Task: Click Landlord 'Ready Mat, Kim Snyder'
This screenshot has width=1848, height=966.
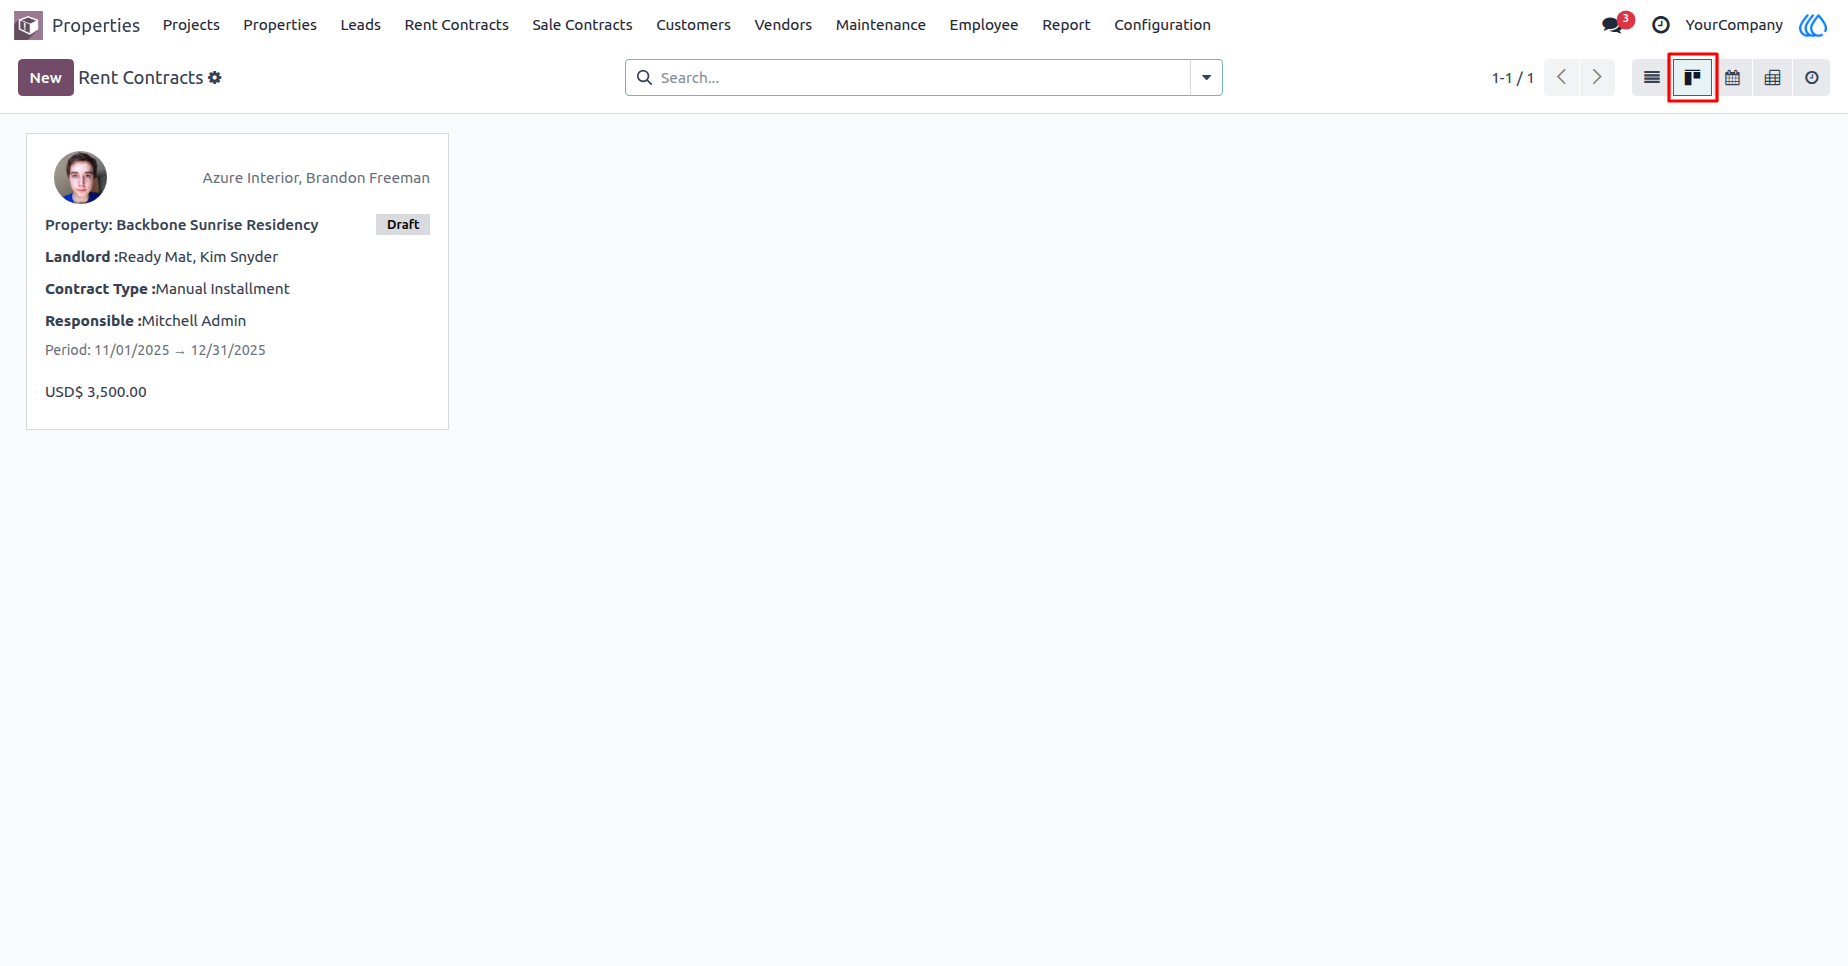Action: 198,257
